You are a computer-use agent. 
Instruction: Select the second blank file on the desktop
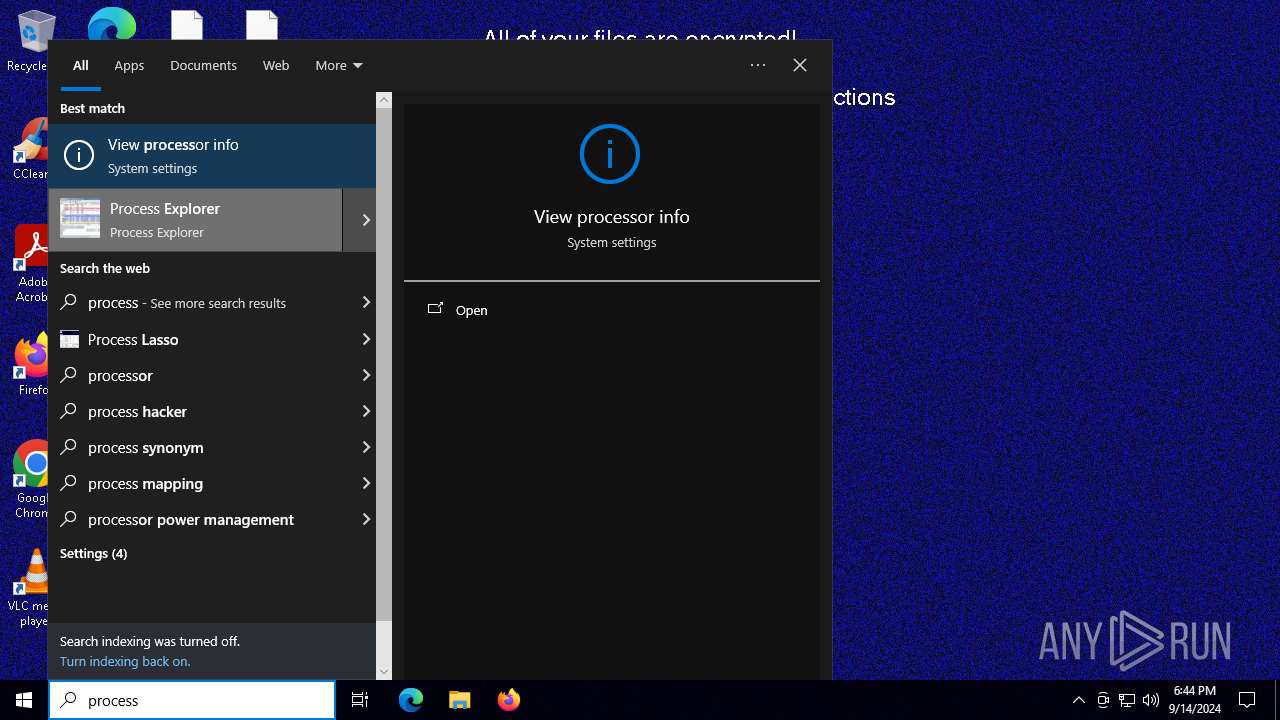262,24
